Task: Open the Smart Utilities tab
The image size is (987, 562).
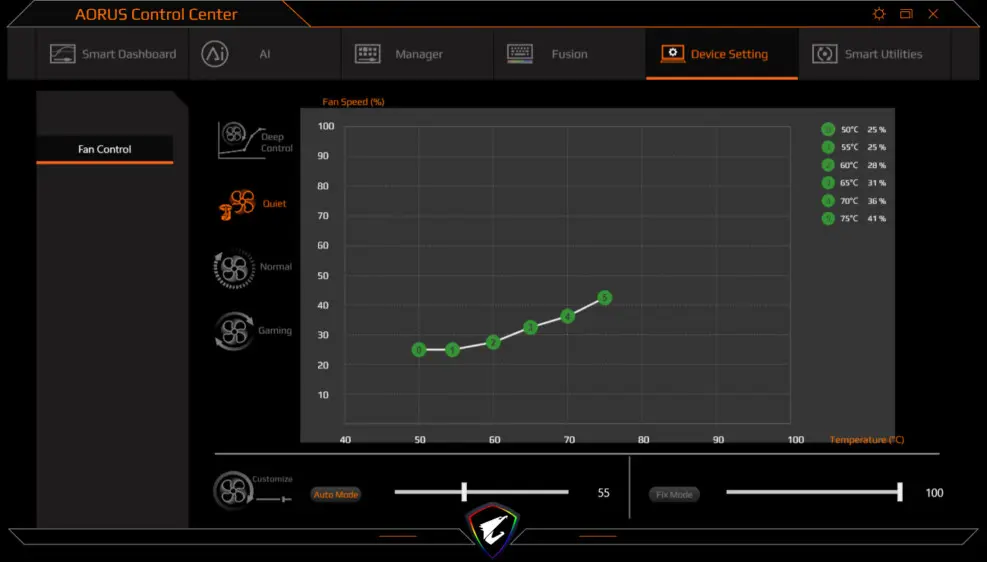Action: pyautogui.click(x=874, y=54)
